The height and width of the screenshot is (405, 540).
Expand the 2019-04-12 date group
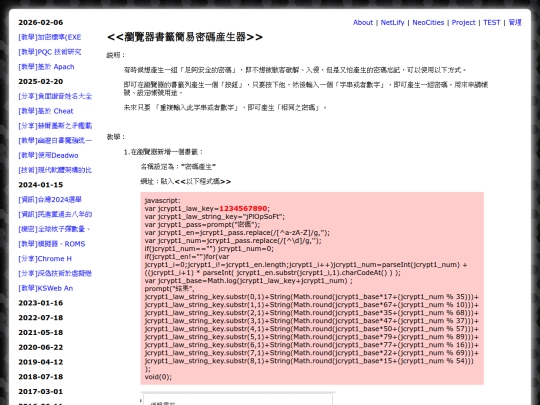41,362
